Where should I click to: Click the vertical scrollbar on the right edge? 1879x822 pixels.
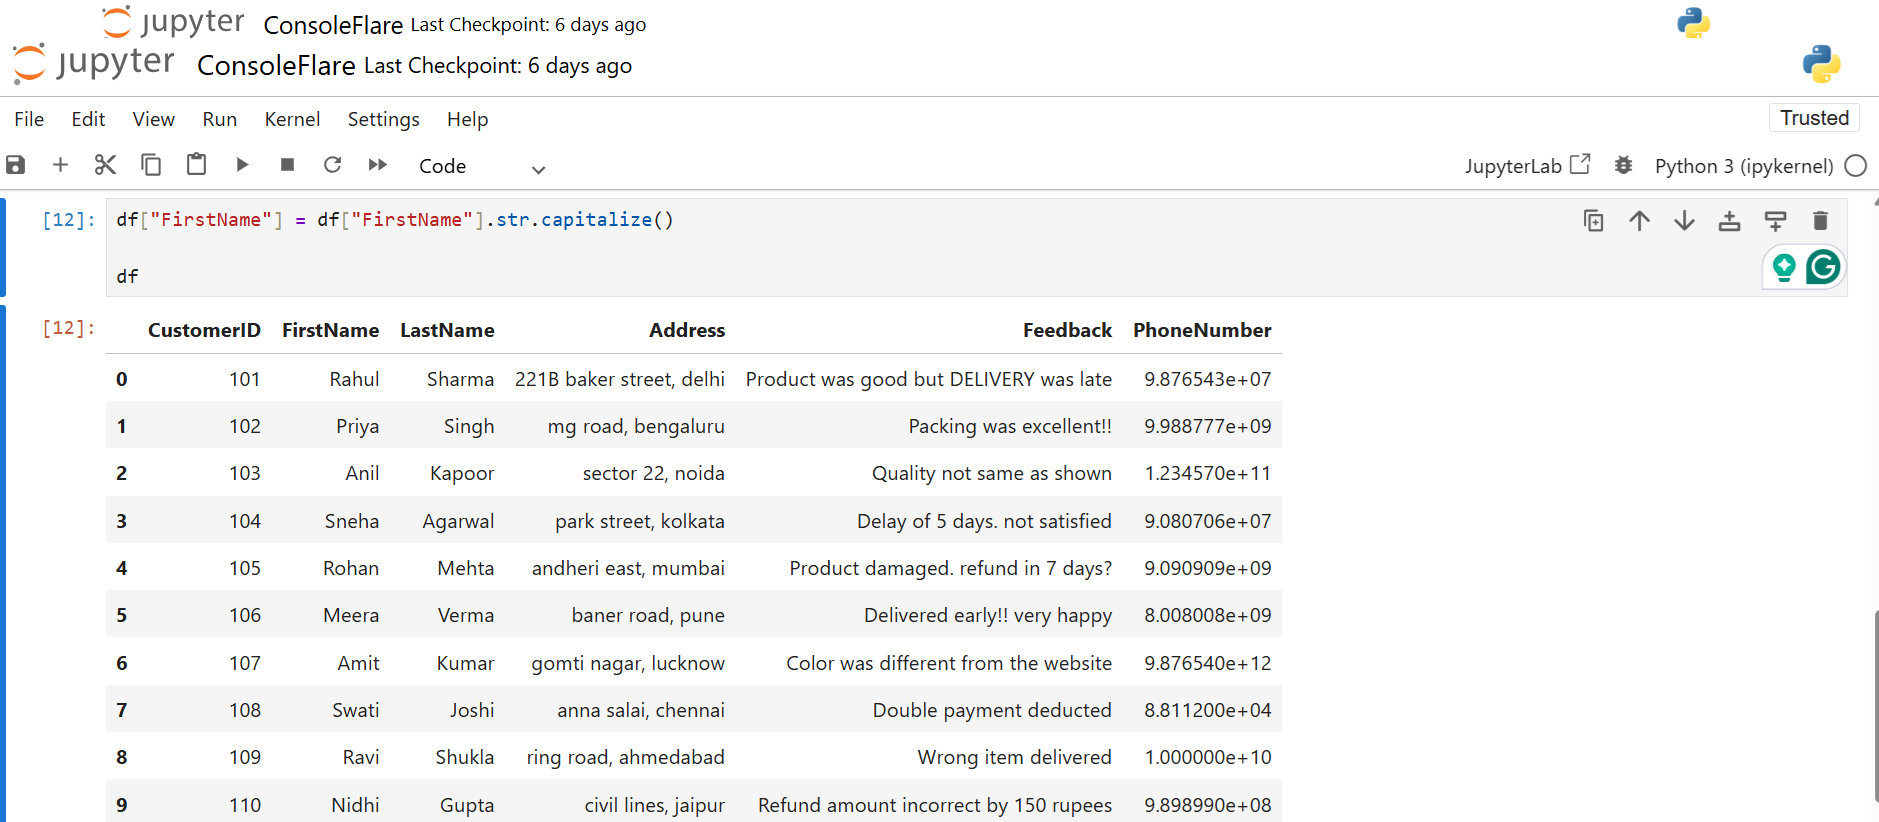coord(1875,705)
